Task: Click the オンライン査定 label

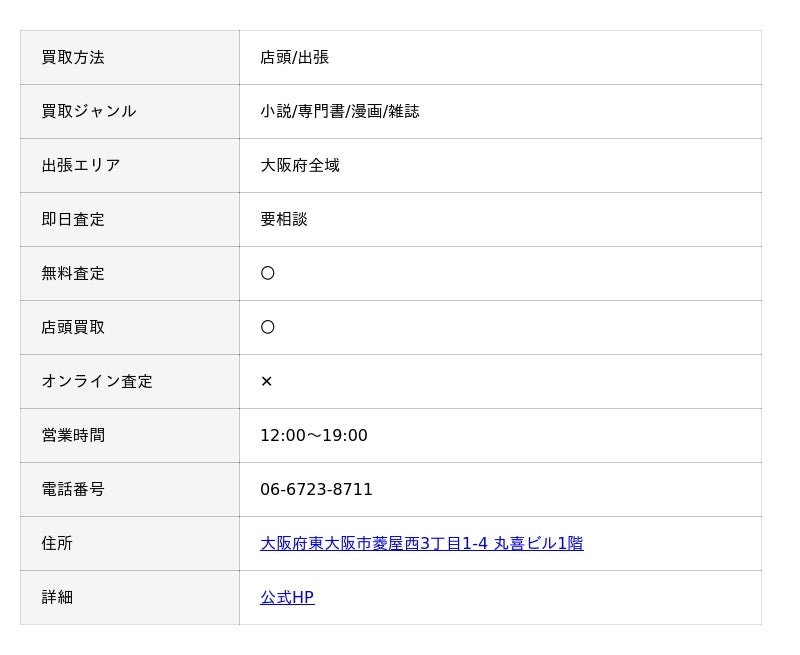Action: point(97,381)
